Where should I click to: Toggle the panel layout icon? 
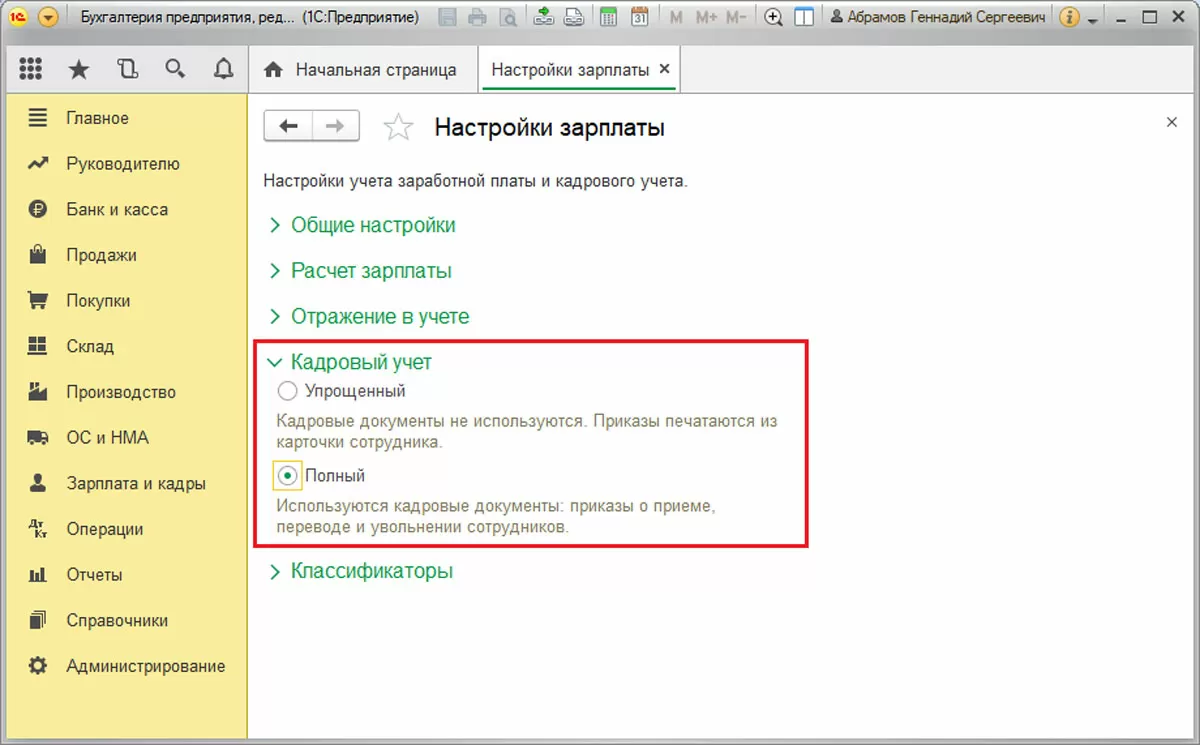pyautogui.click(x=802, y=17)
